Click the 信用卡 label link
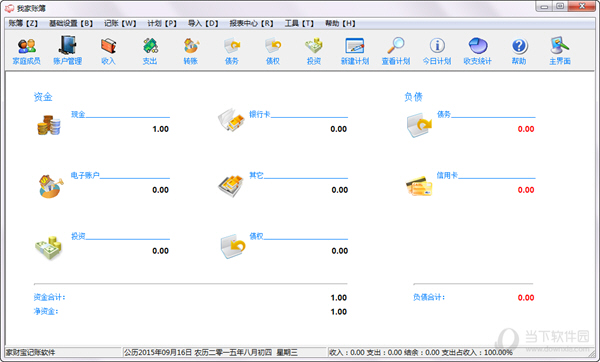600x362 pixels. click(x=447, y=175)
